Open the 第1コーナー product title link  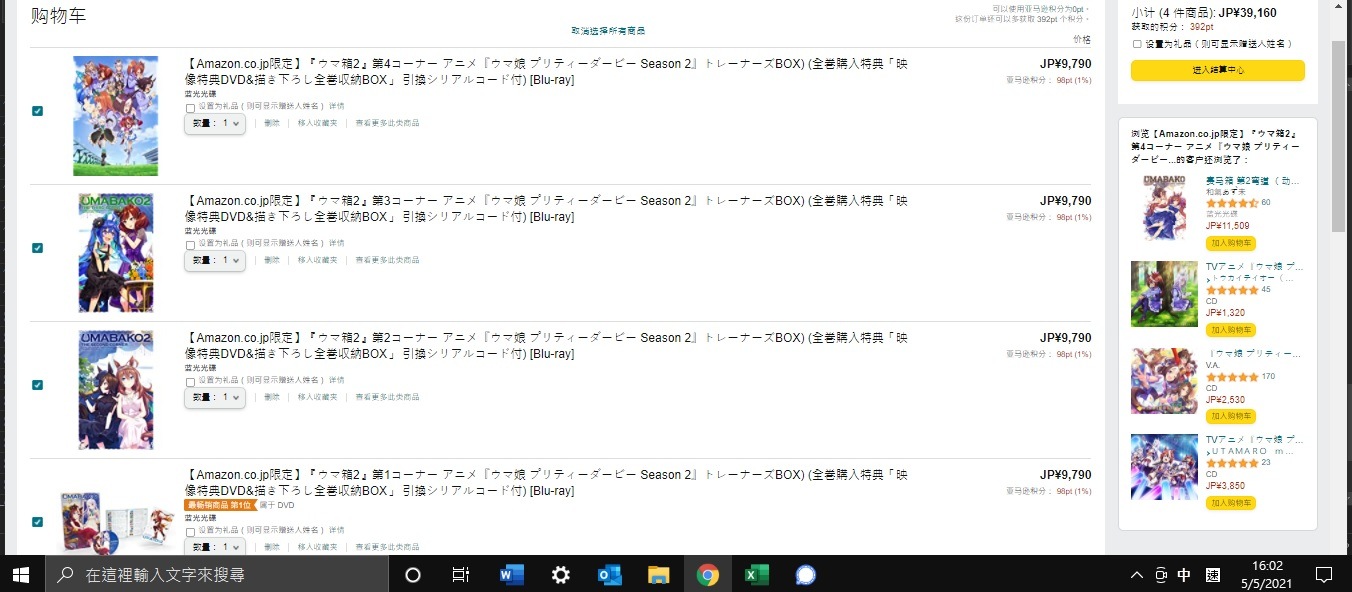547,483
